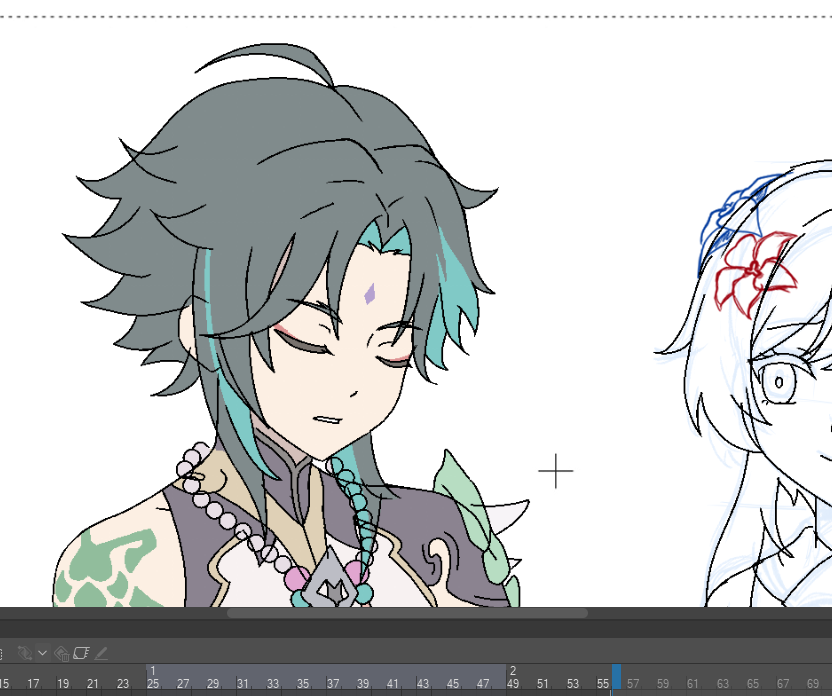Viewport: 832px width, 696px height.
Task: Click the delete keyframe icon with trash can
Action: tap(62, 653)
